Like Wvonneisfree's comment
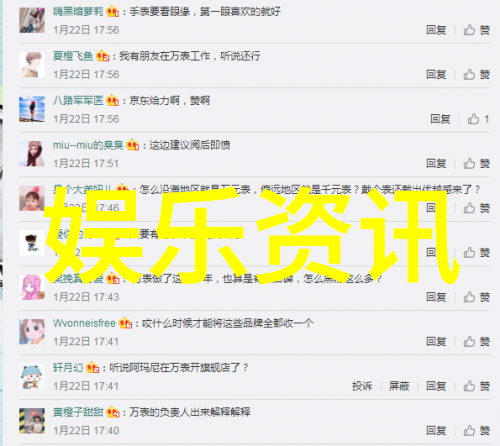The image size is (500, 446). (x=476, y=341)
